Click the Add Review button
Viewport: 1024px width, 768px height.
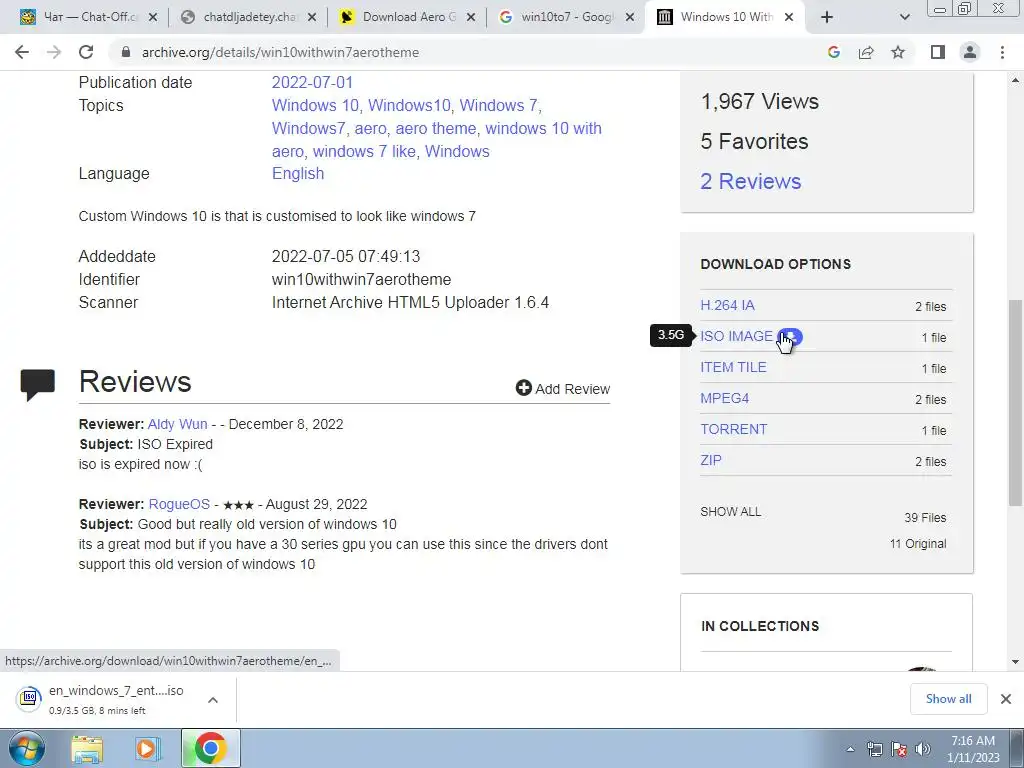pyautogui.click(x=563, y=389)
